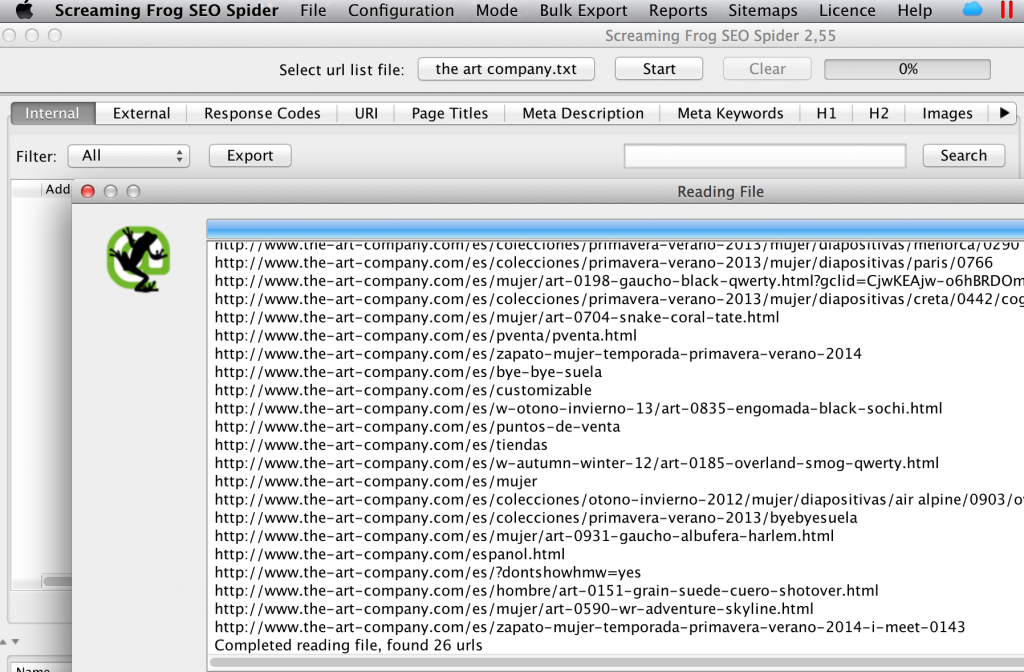The width and height of the screenshot is (1024, 672).
Task: Open the Sitemaps menu
Action: (764, 11)
